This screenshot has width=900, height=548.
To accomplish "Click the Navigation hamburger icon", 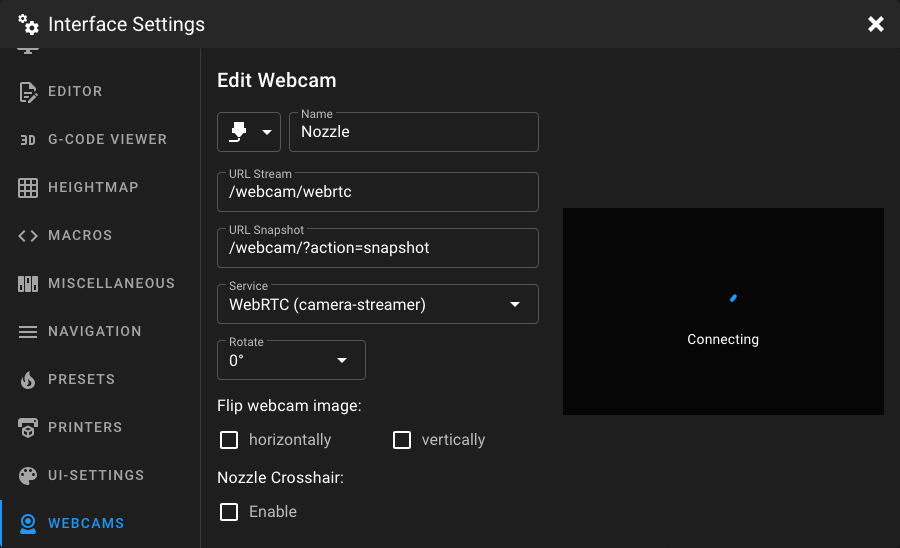I will click(28, 332).
